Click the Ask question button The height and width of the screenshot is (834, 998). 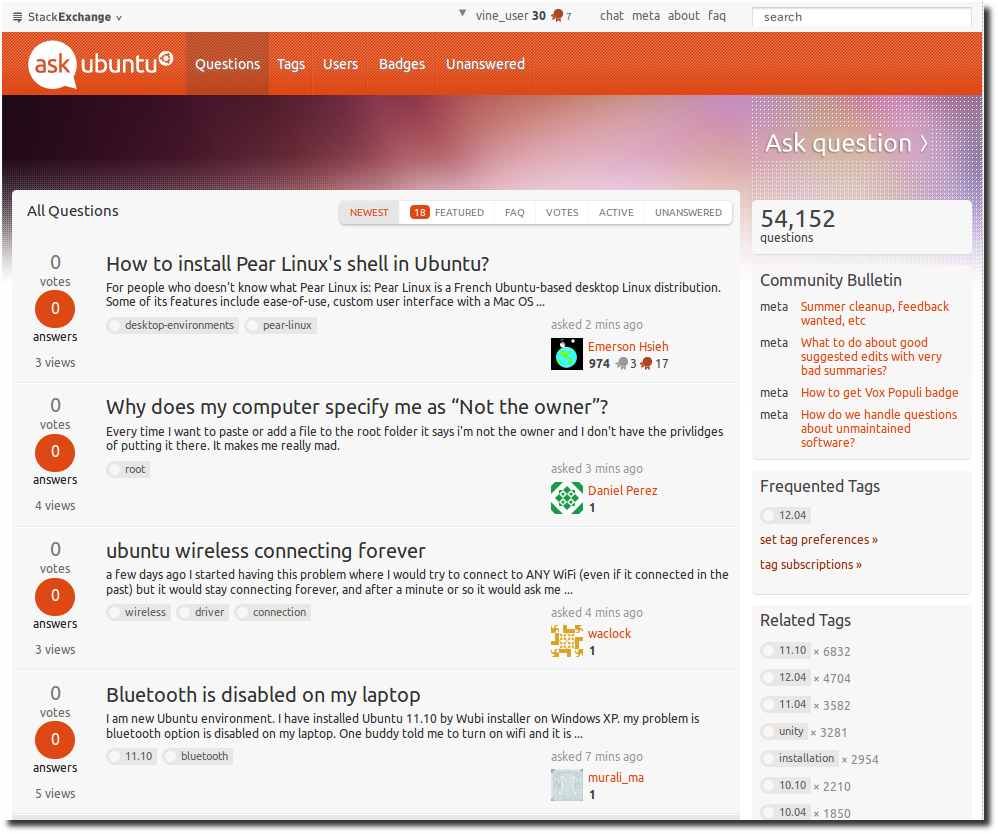(847, 144)
